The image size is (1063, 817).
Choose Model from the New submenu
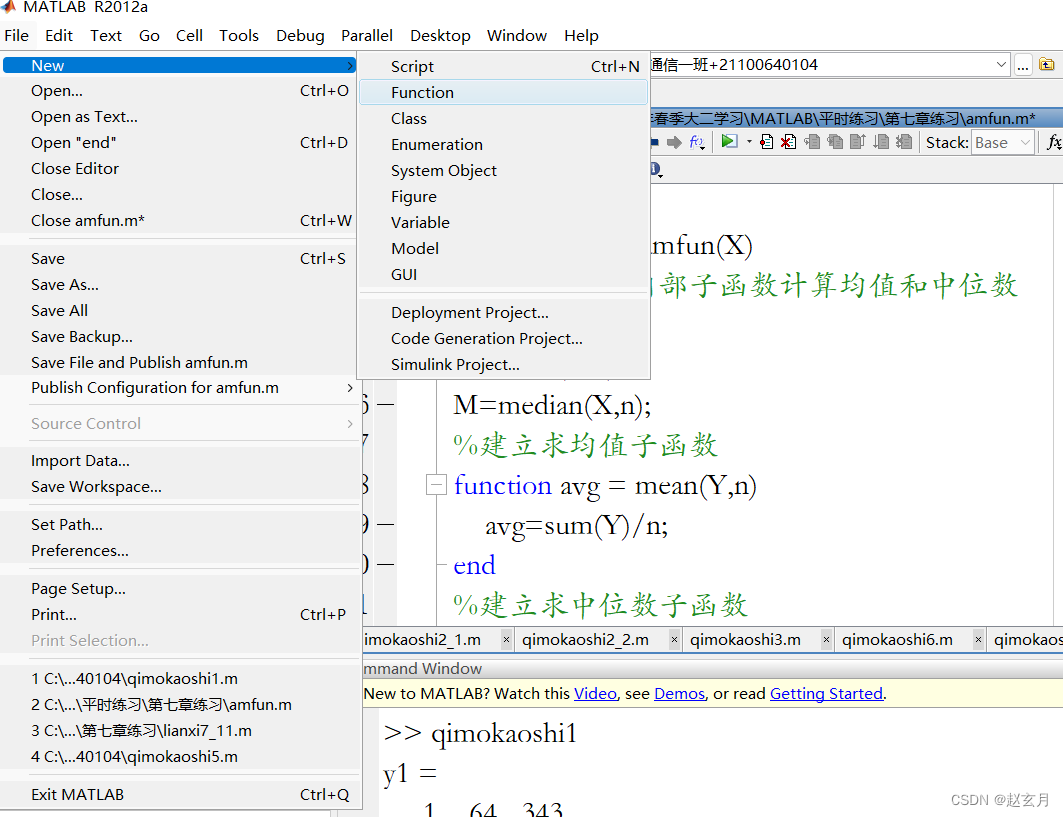(504, 248)
